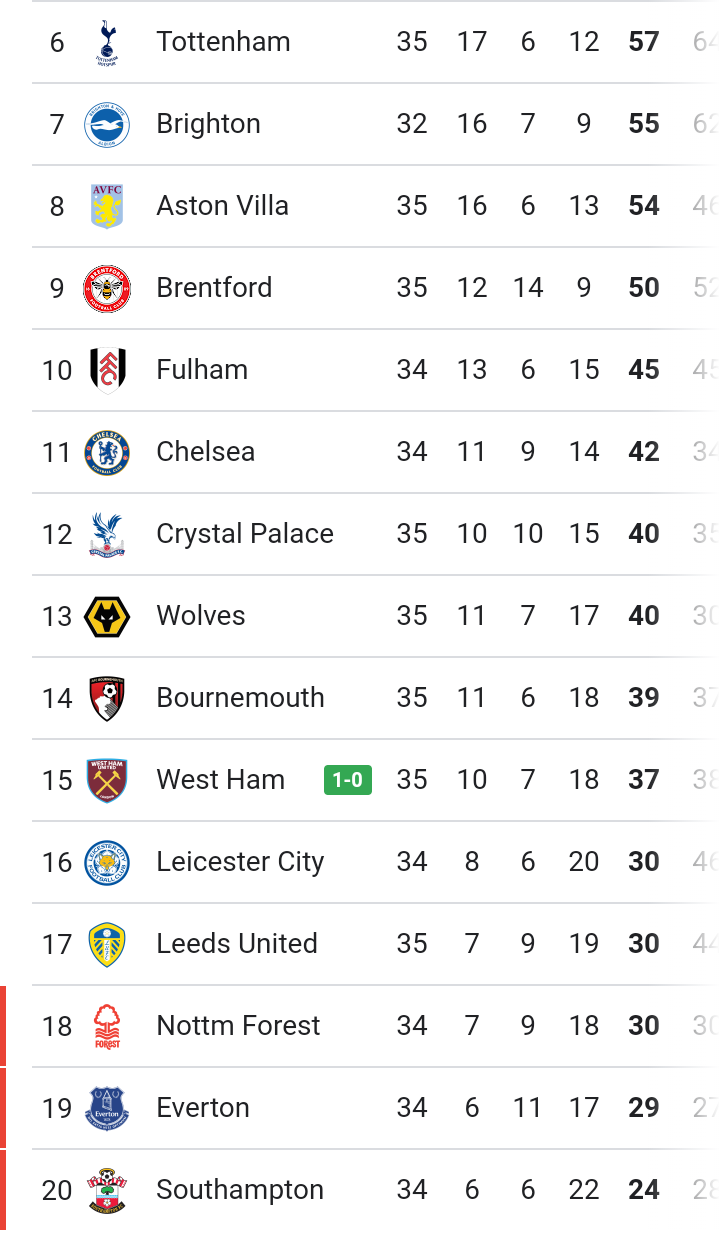Screen dimensions: 719x1238
Task: Select the Leeds United team name
Action: point(237,944)
